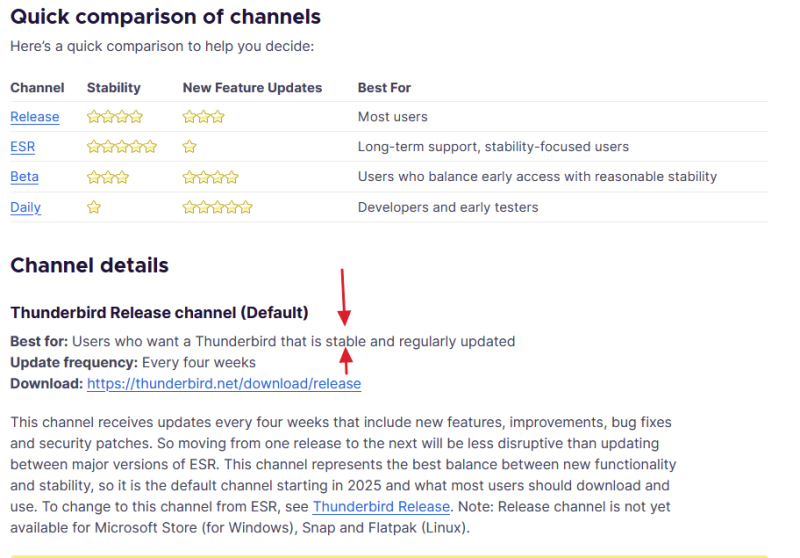Follow the inline "Thunderbird Release" paragraph link

tap(382, 507)
